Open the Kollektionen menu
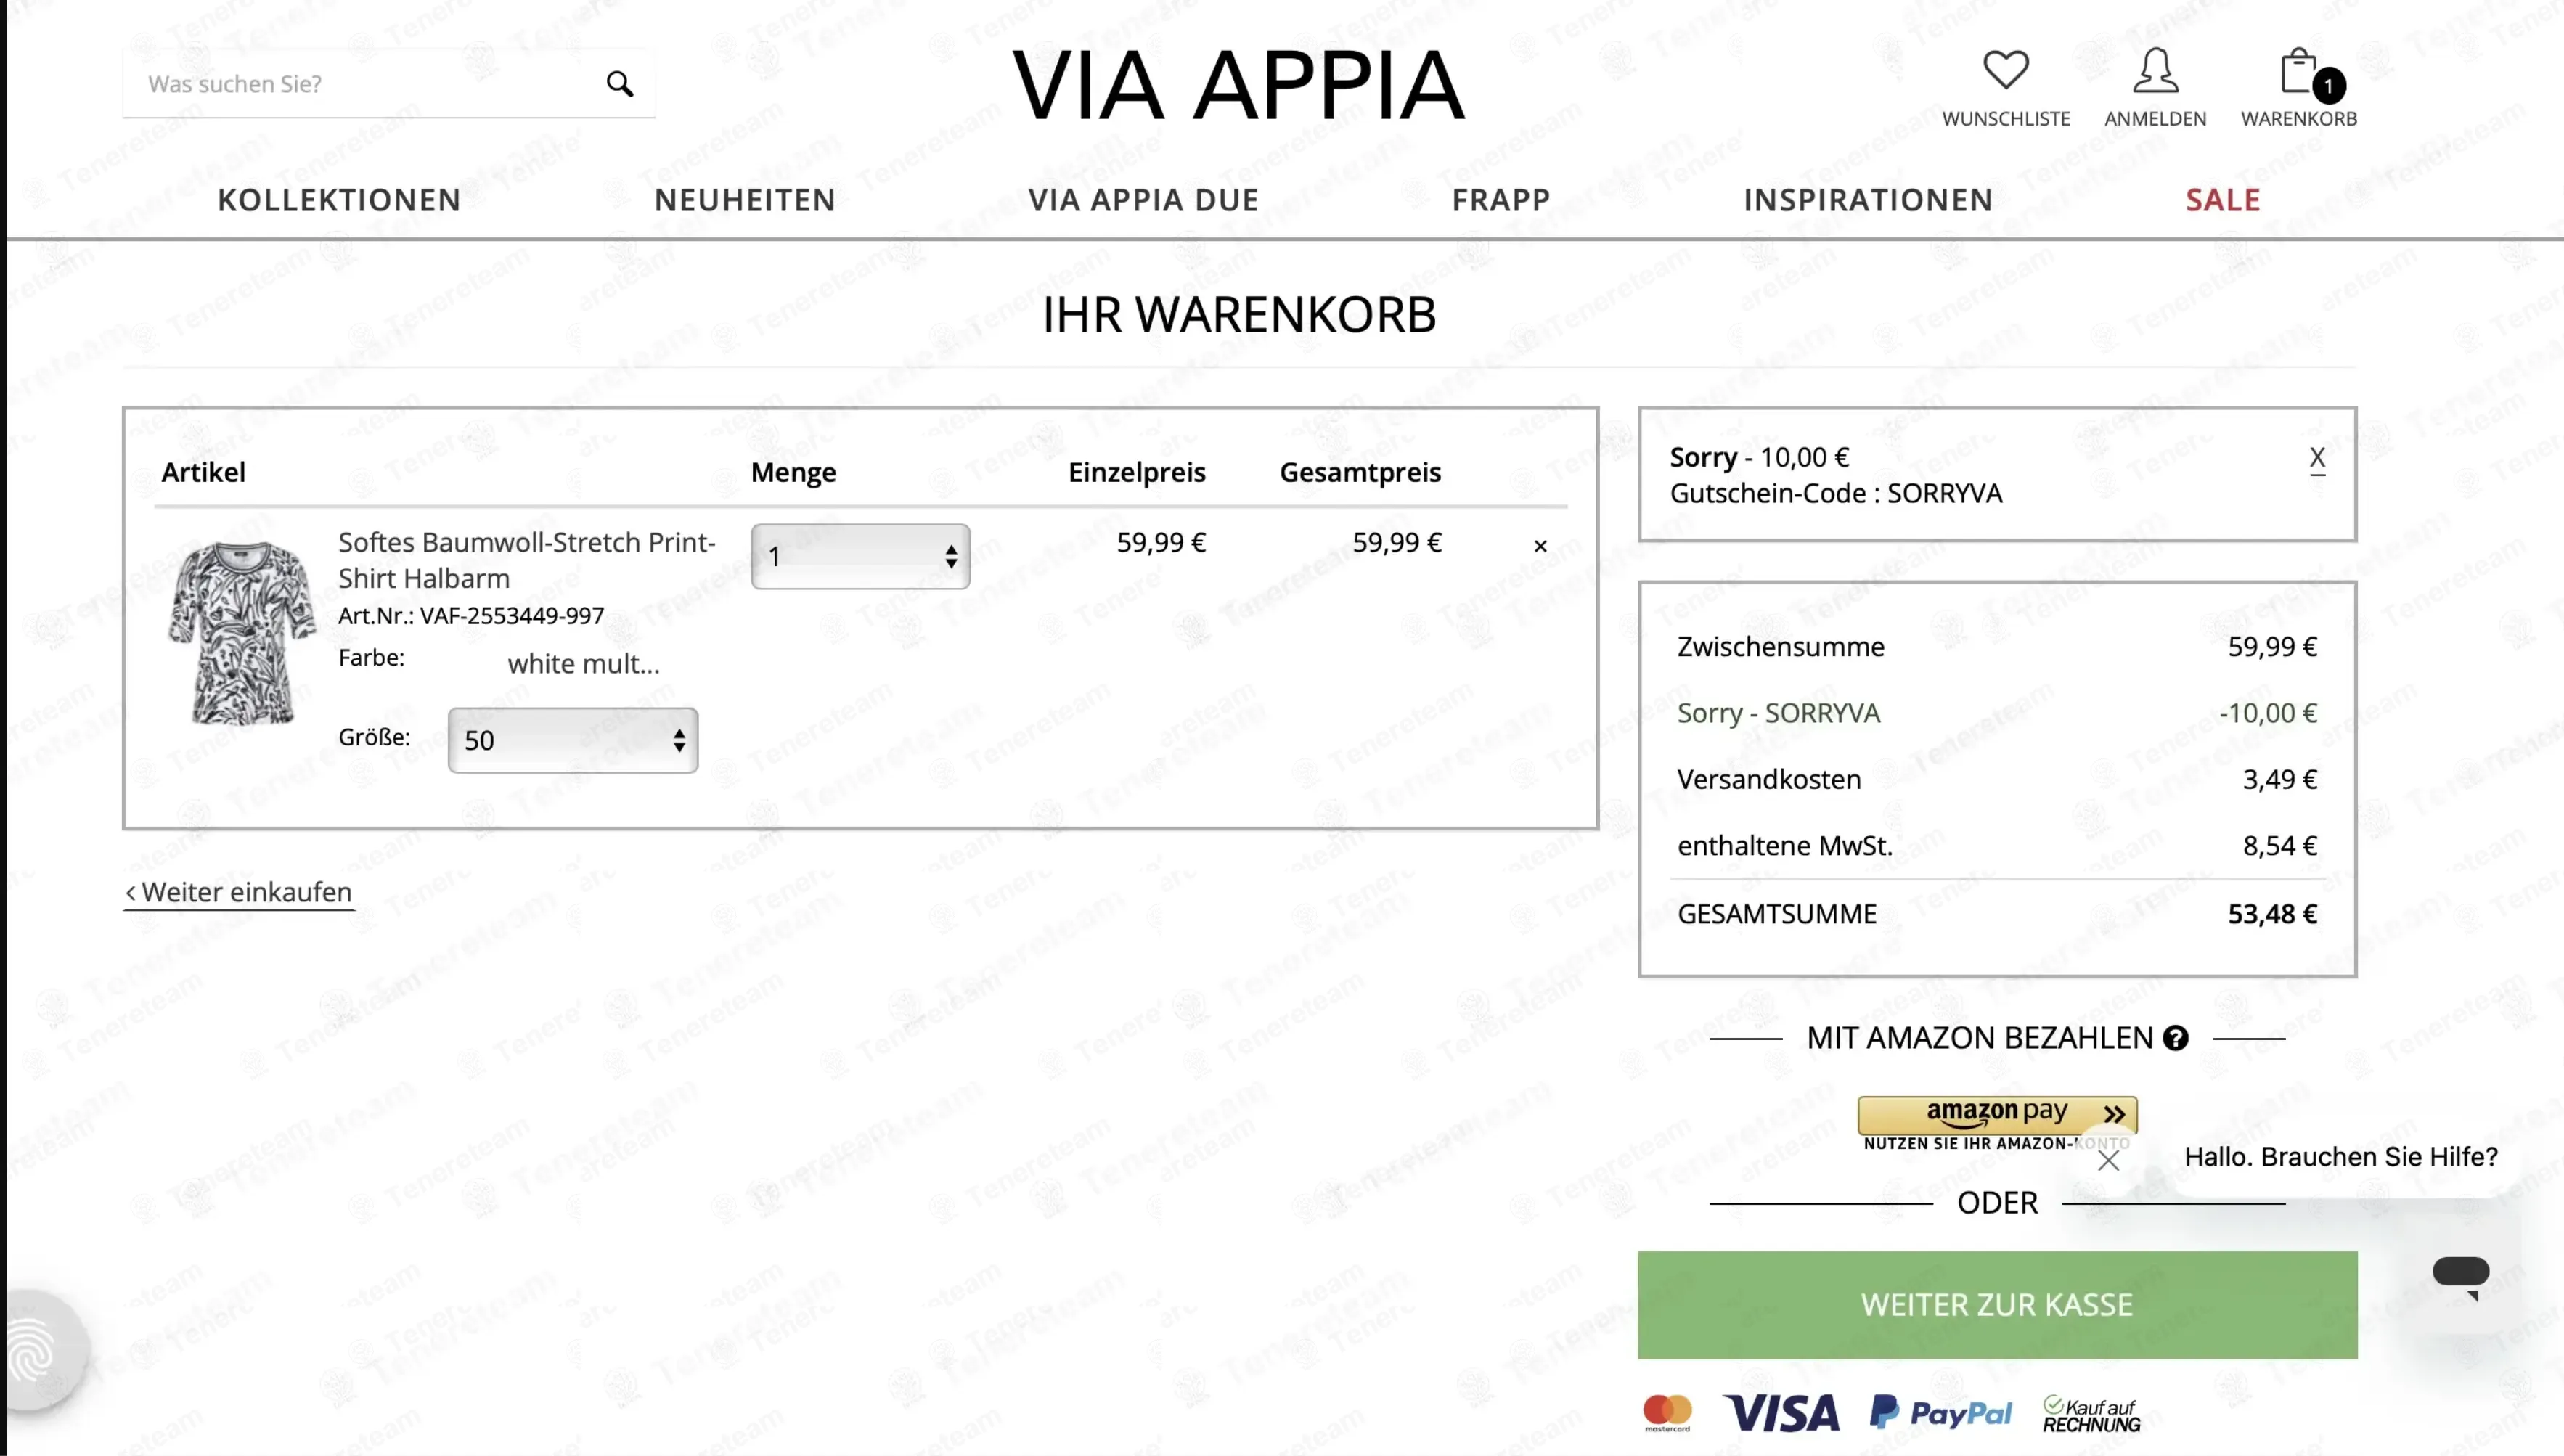 [x=339, y=200]
